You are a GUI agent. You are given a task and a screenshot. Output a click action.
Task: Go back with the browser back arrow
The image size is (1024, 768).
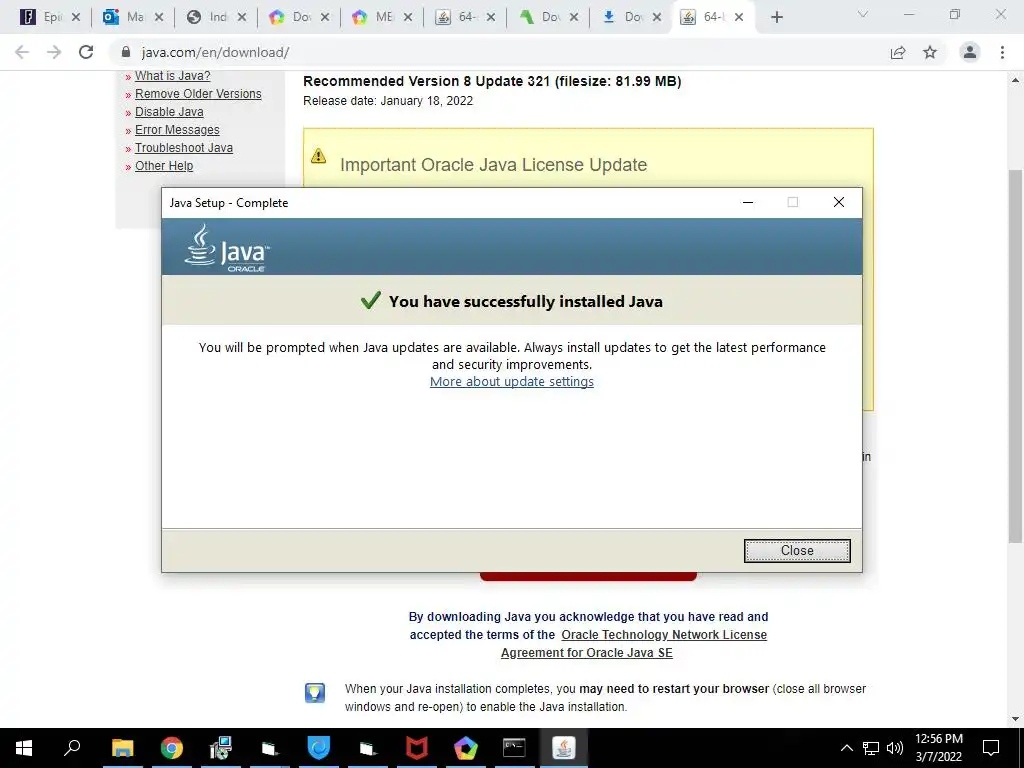[x=22, y=52]
